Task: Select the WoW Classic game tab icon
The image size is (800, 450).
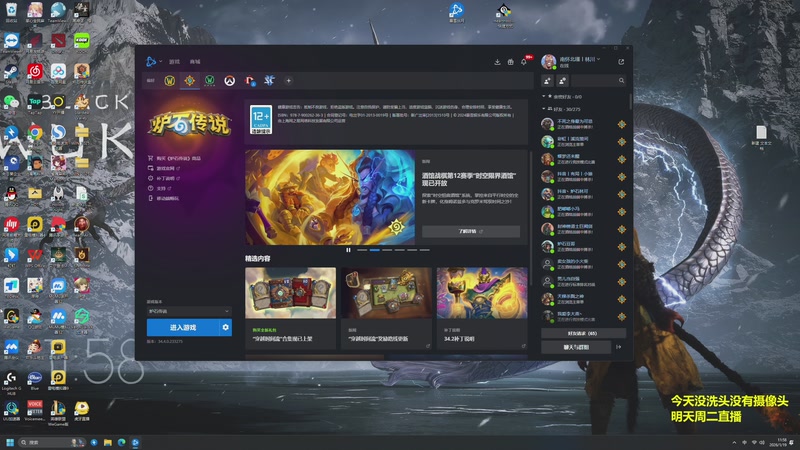Action: [x=209, y=81]
